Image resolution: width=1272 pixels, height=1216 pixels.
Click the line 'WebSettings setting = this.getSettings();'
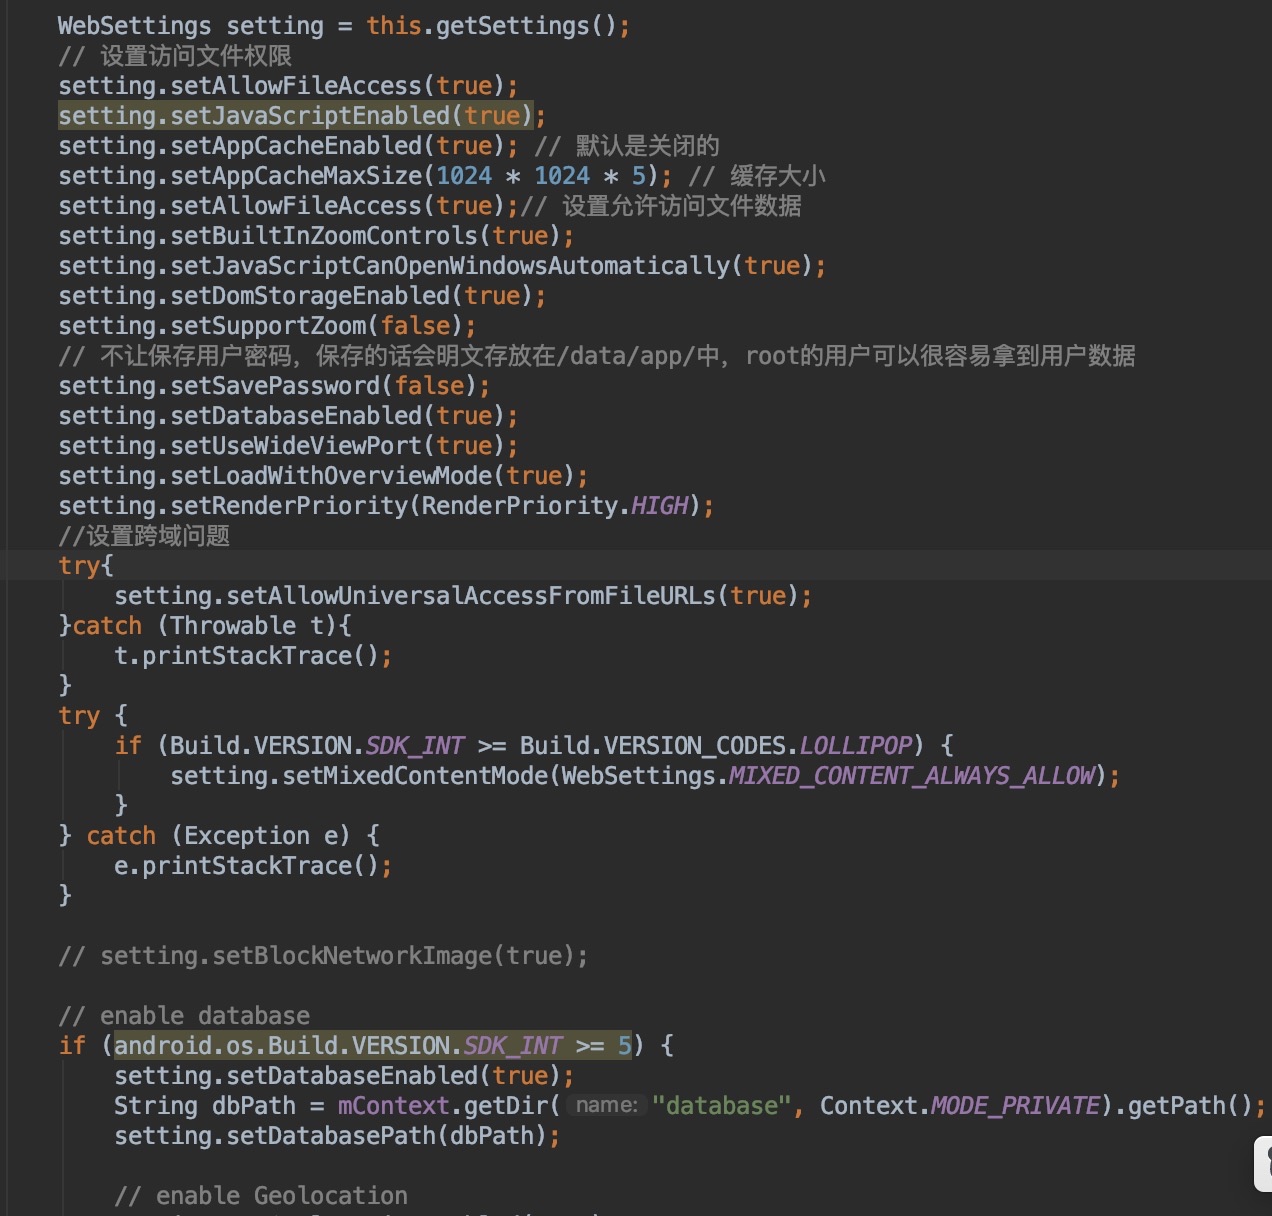[344, 26]
